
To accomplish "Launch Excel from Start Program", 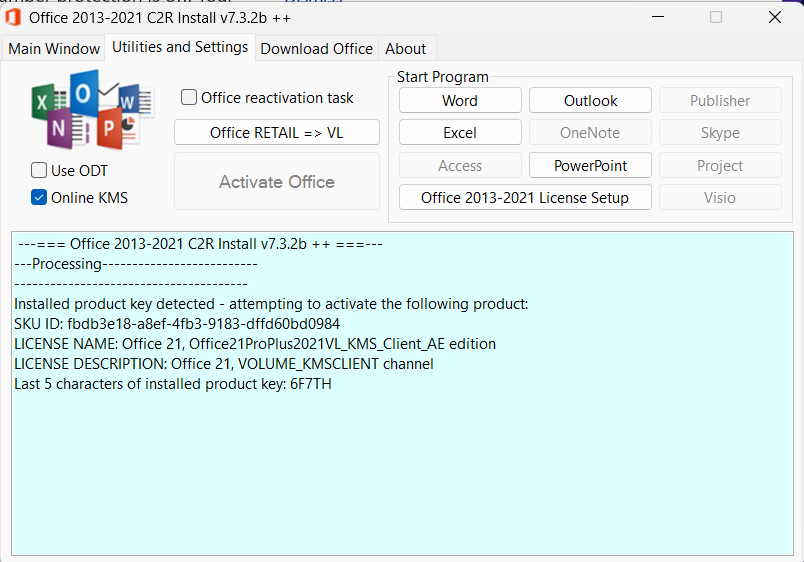I will [460, 133].
